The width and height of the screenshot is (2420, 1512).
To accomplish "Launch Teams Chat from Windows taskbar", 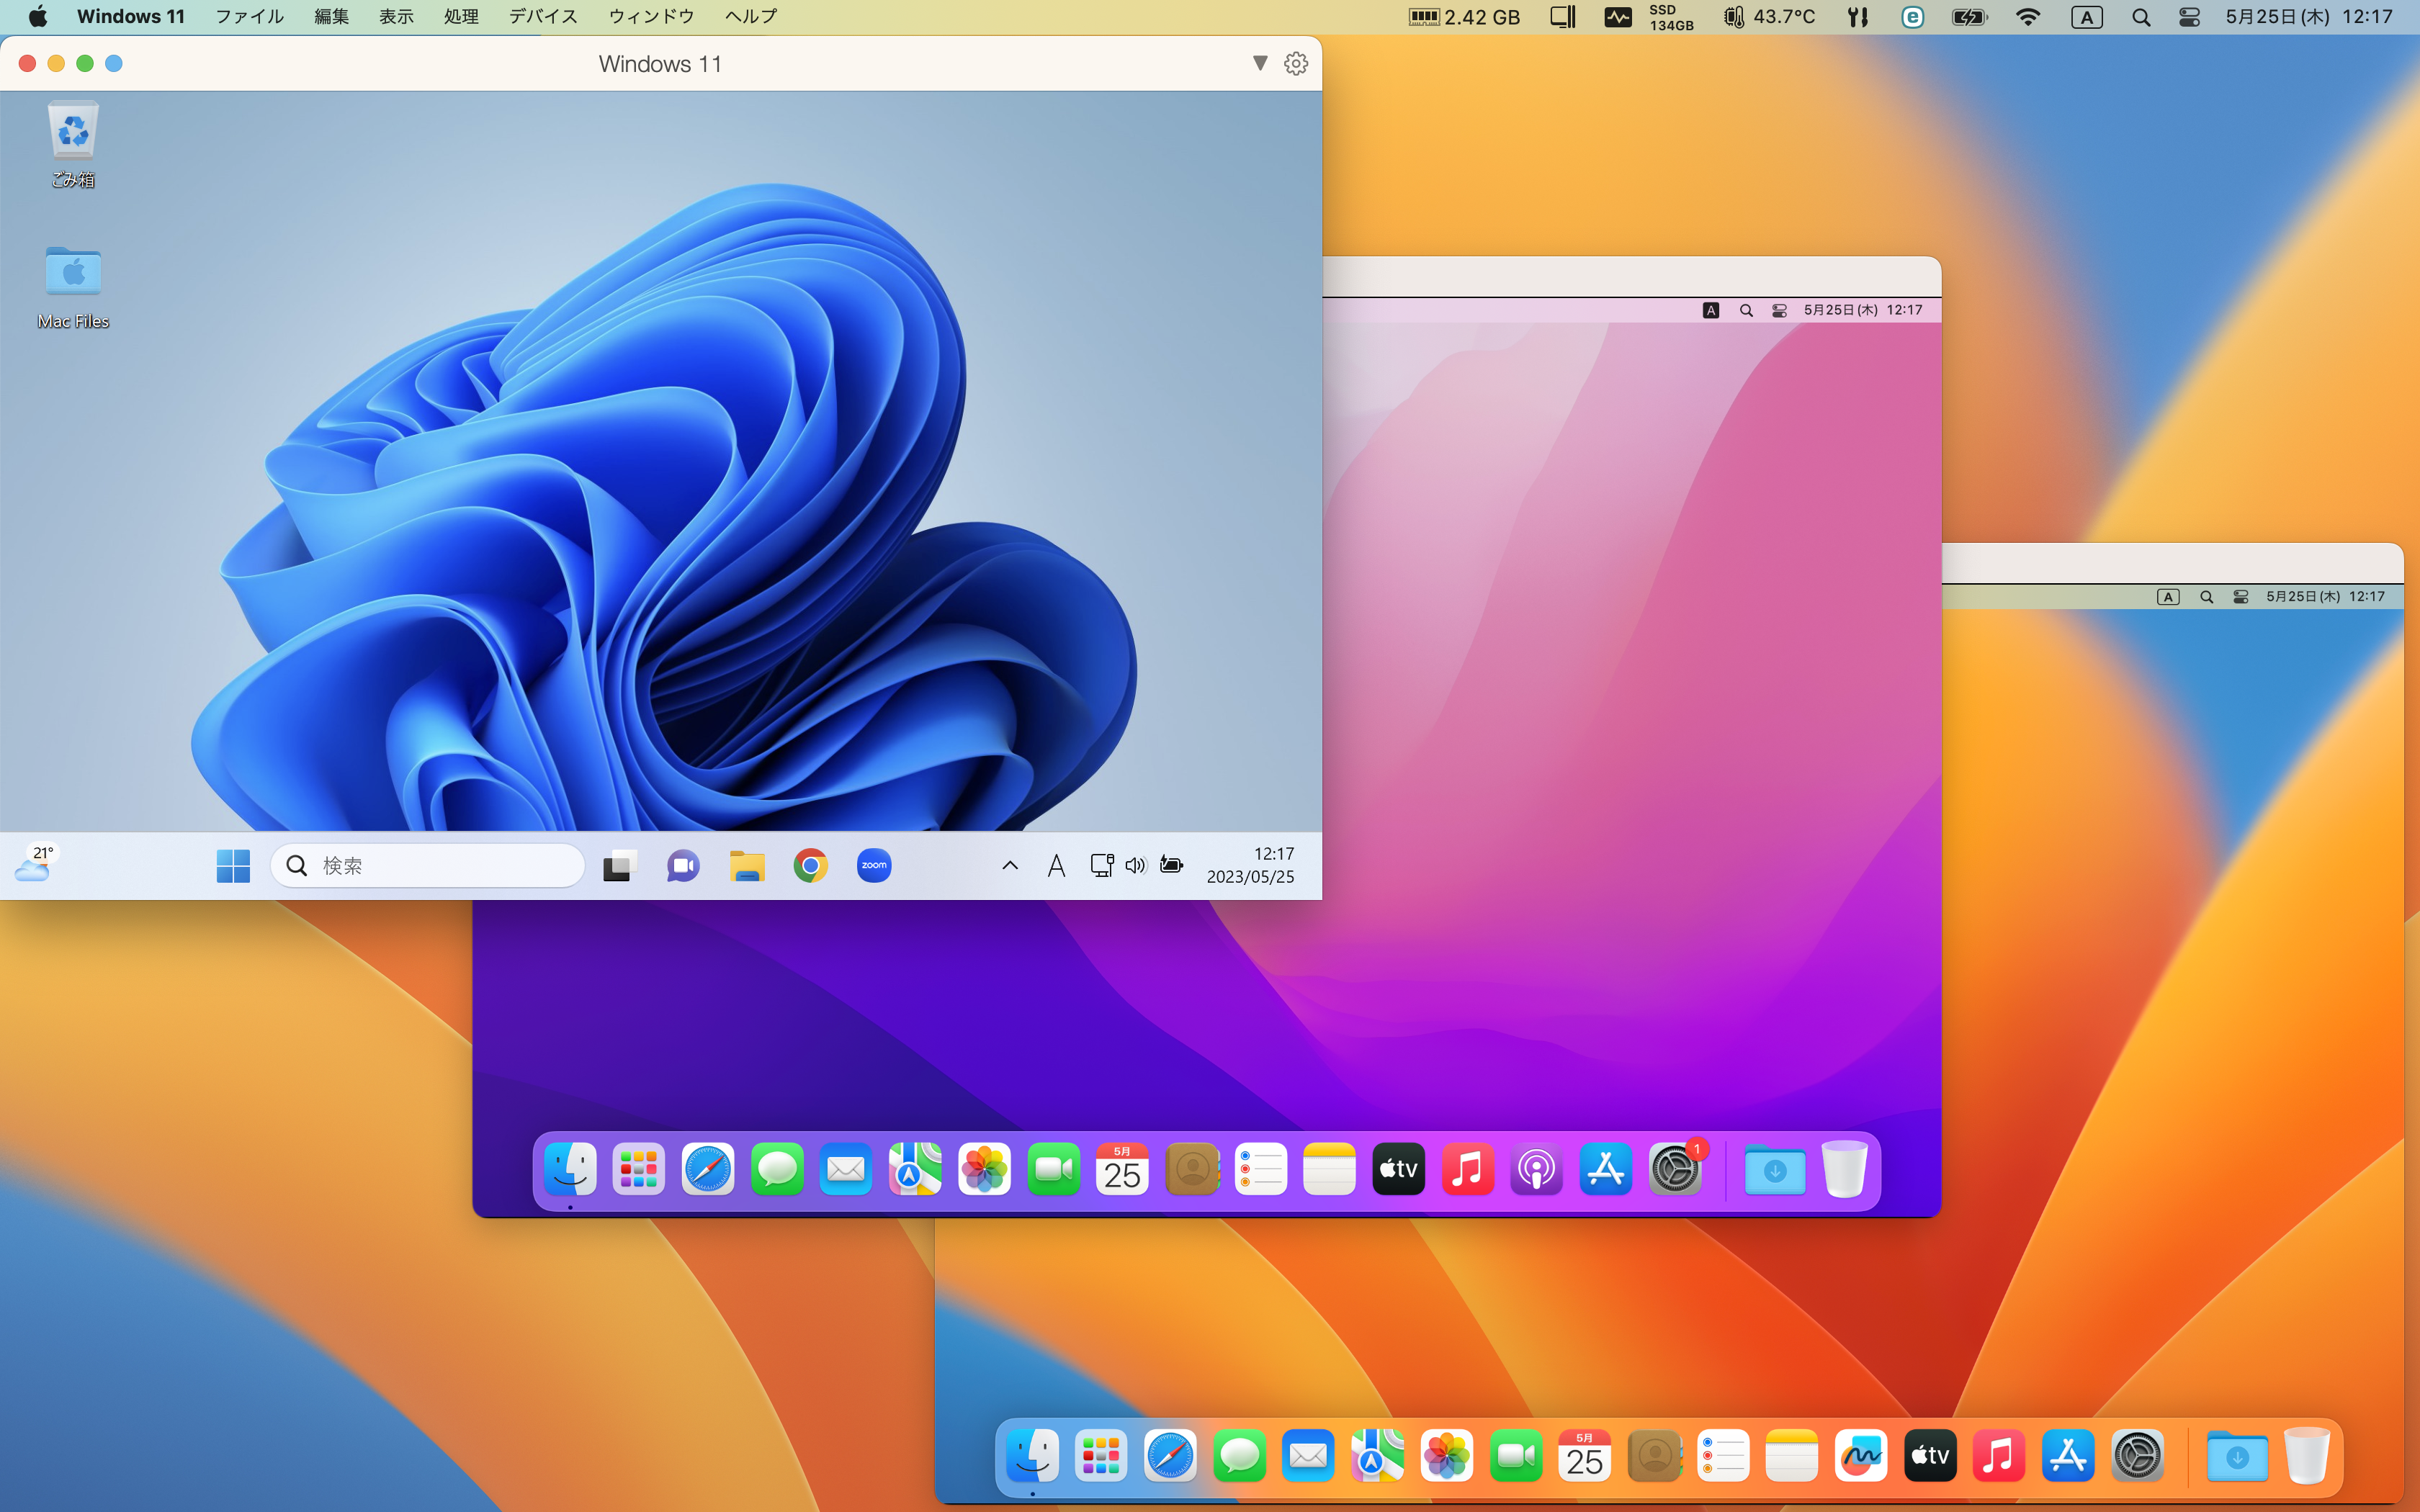I will [683, 866].
